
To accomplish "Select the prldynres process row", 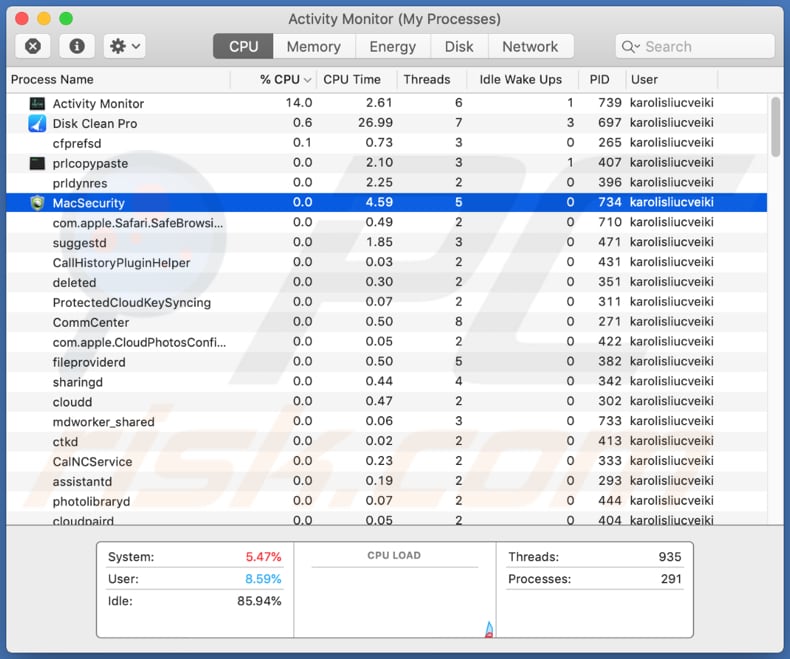I will [387, 183].
